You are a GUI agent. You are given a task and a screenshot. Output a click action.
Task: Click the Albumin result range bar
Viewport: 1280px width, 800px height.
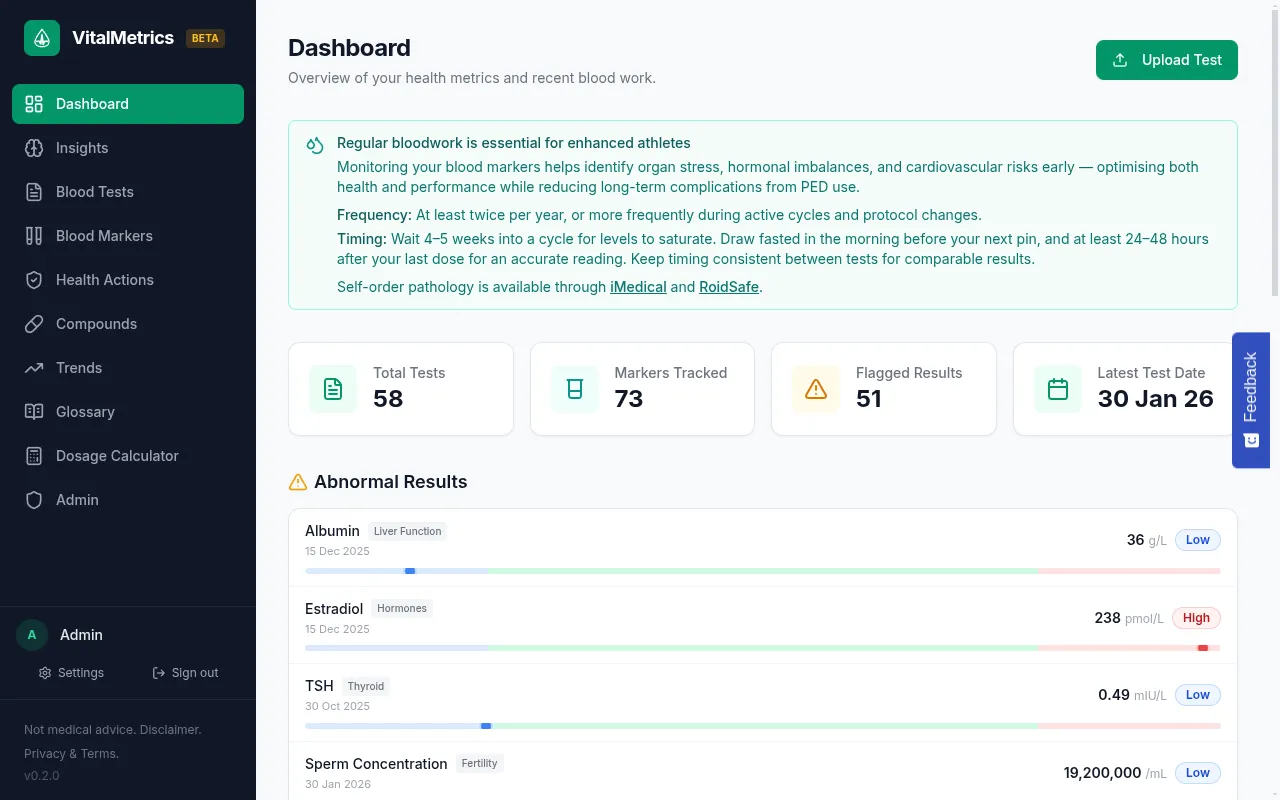click(762, 570)
